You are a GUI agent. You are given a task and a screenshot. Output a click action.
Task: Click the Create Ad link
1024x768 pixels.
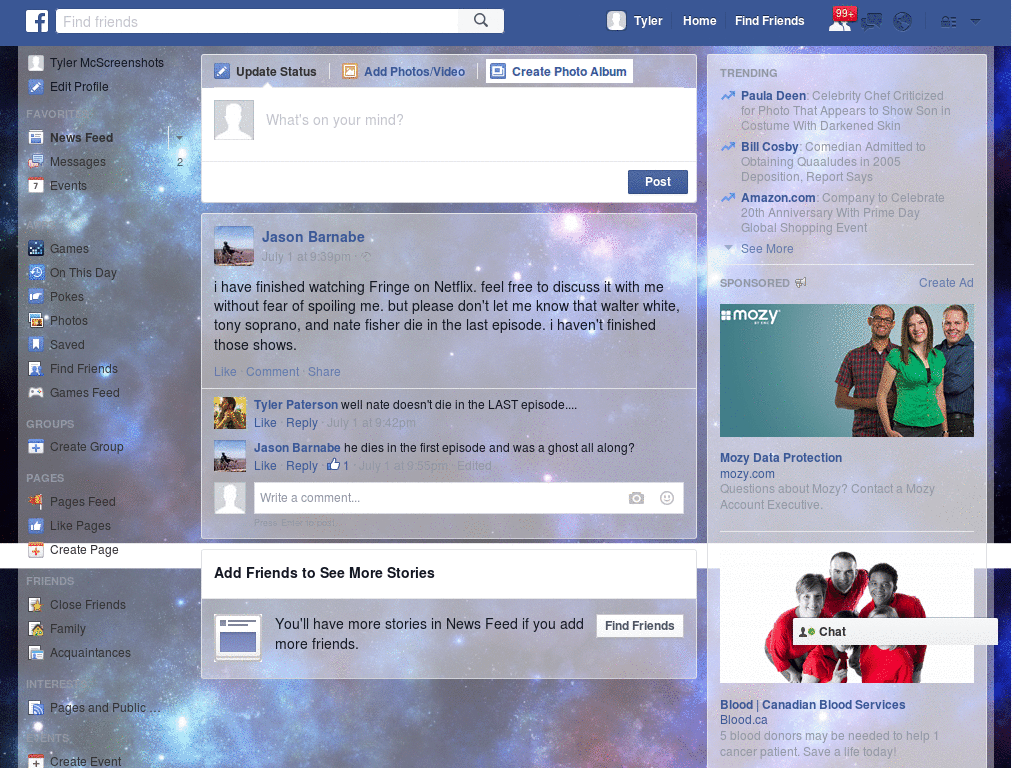946,283
